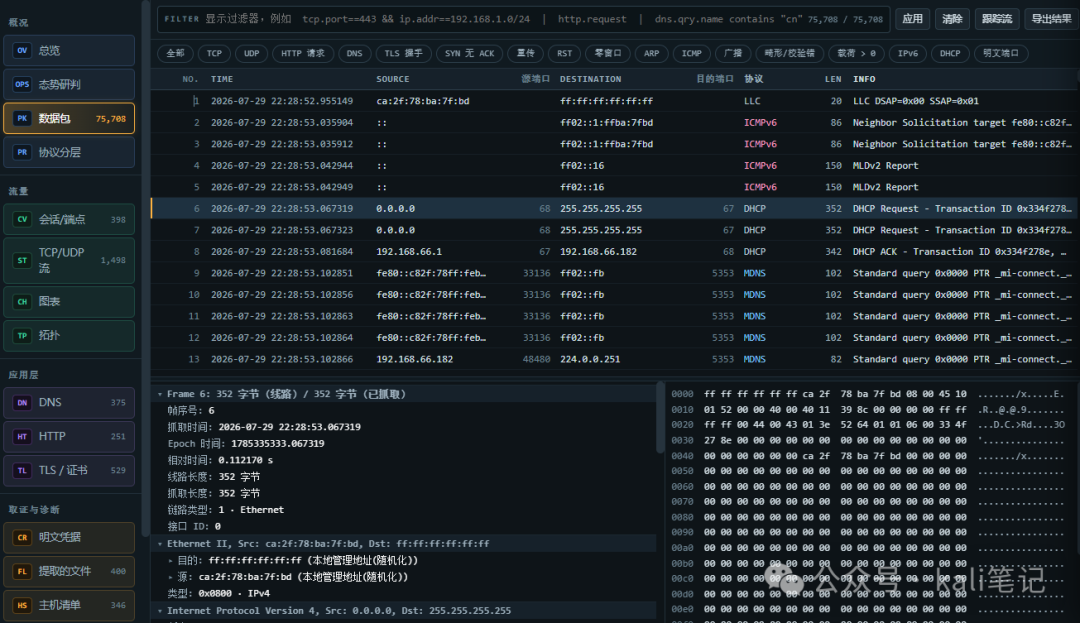Image resolution: width=1080 pixels, height=623 pixels.
Task: Toggle the 畸形/校验错 filter chip
Action: (x=789, y=53)
